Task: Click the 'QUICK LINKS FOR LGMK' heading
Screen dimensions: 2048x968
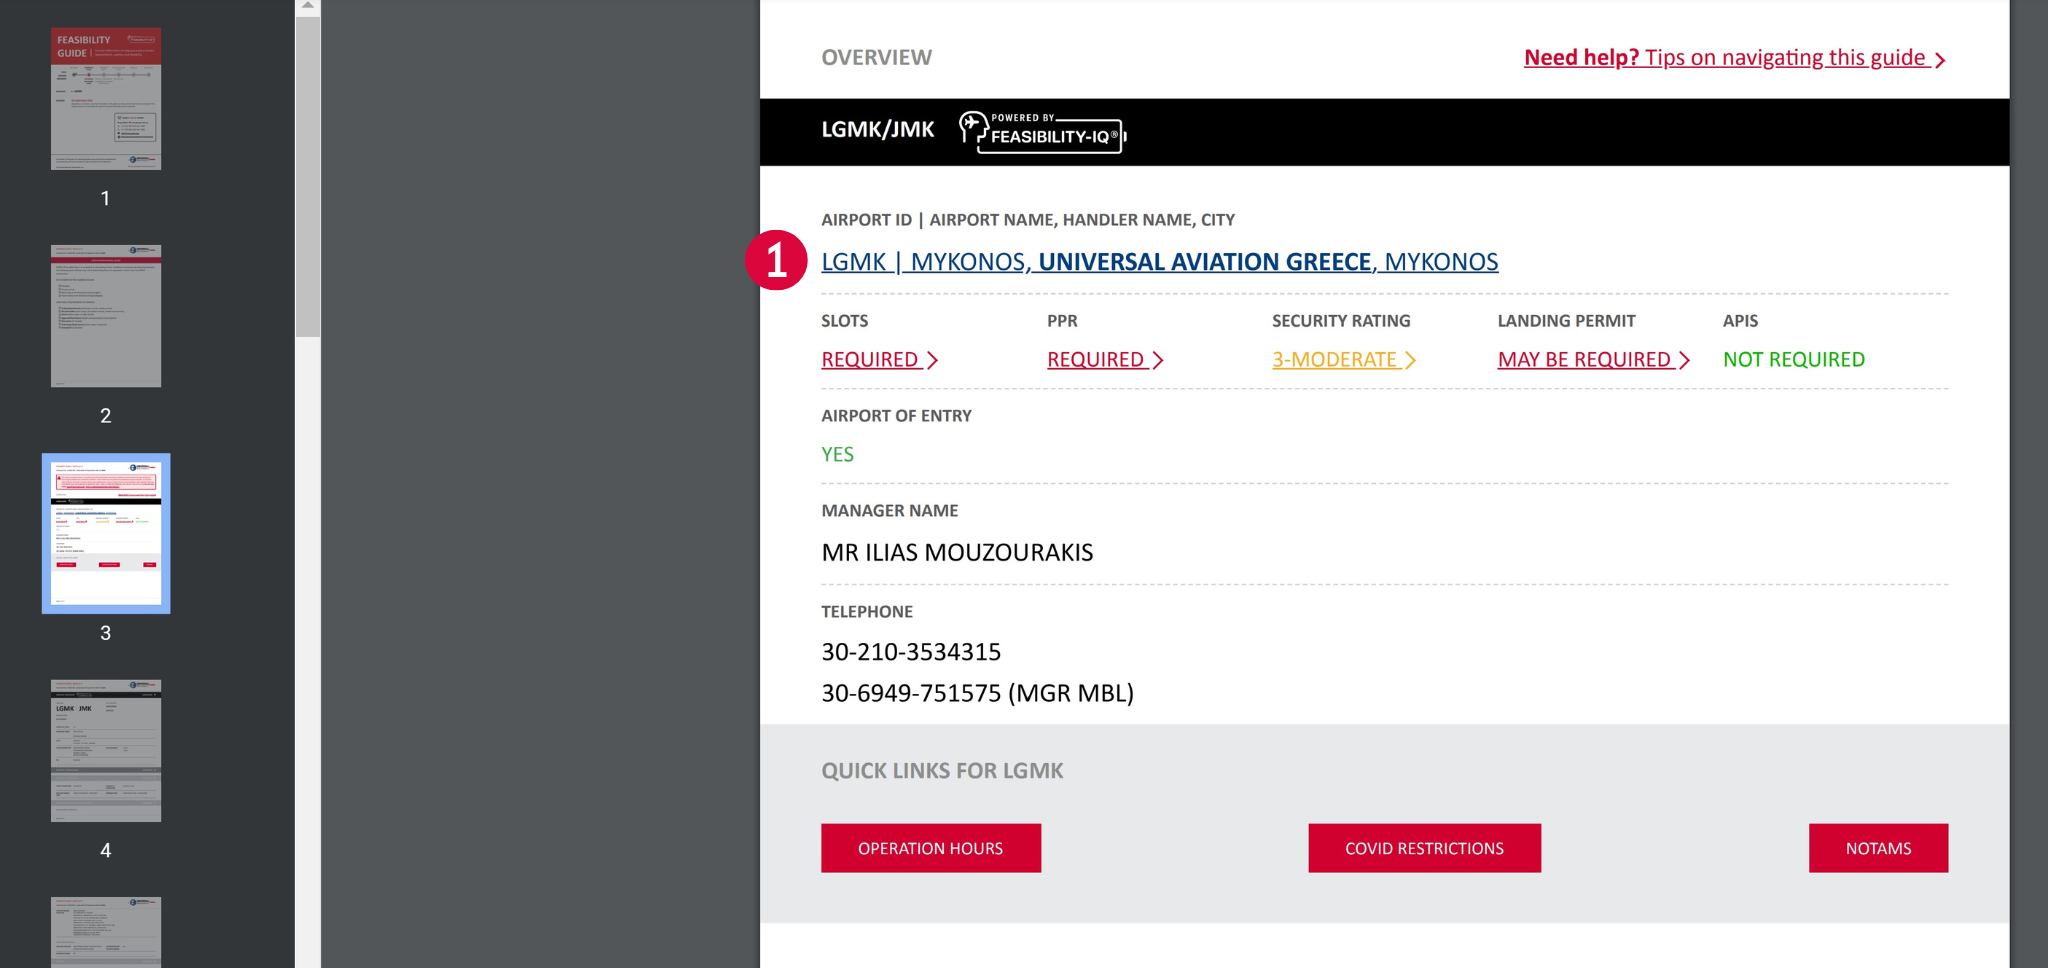Action: point(942,771)
